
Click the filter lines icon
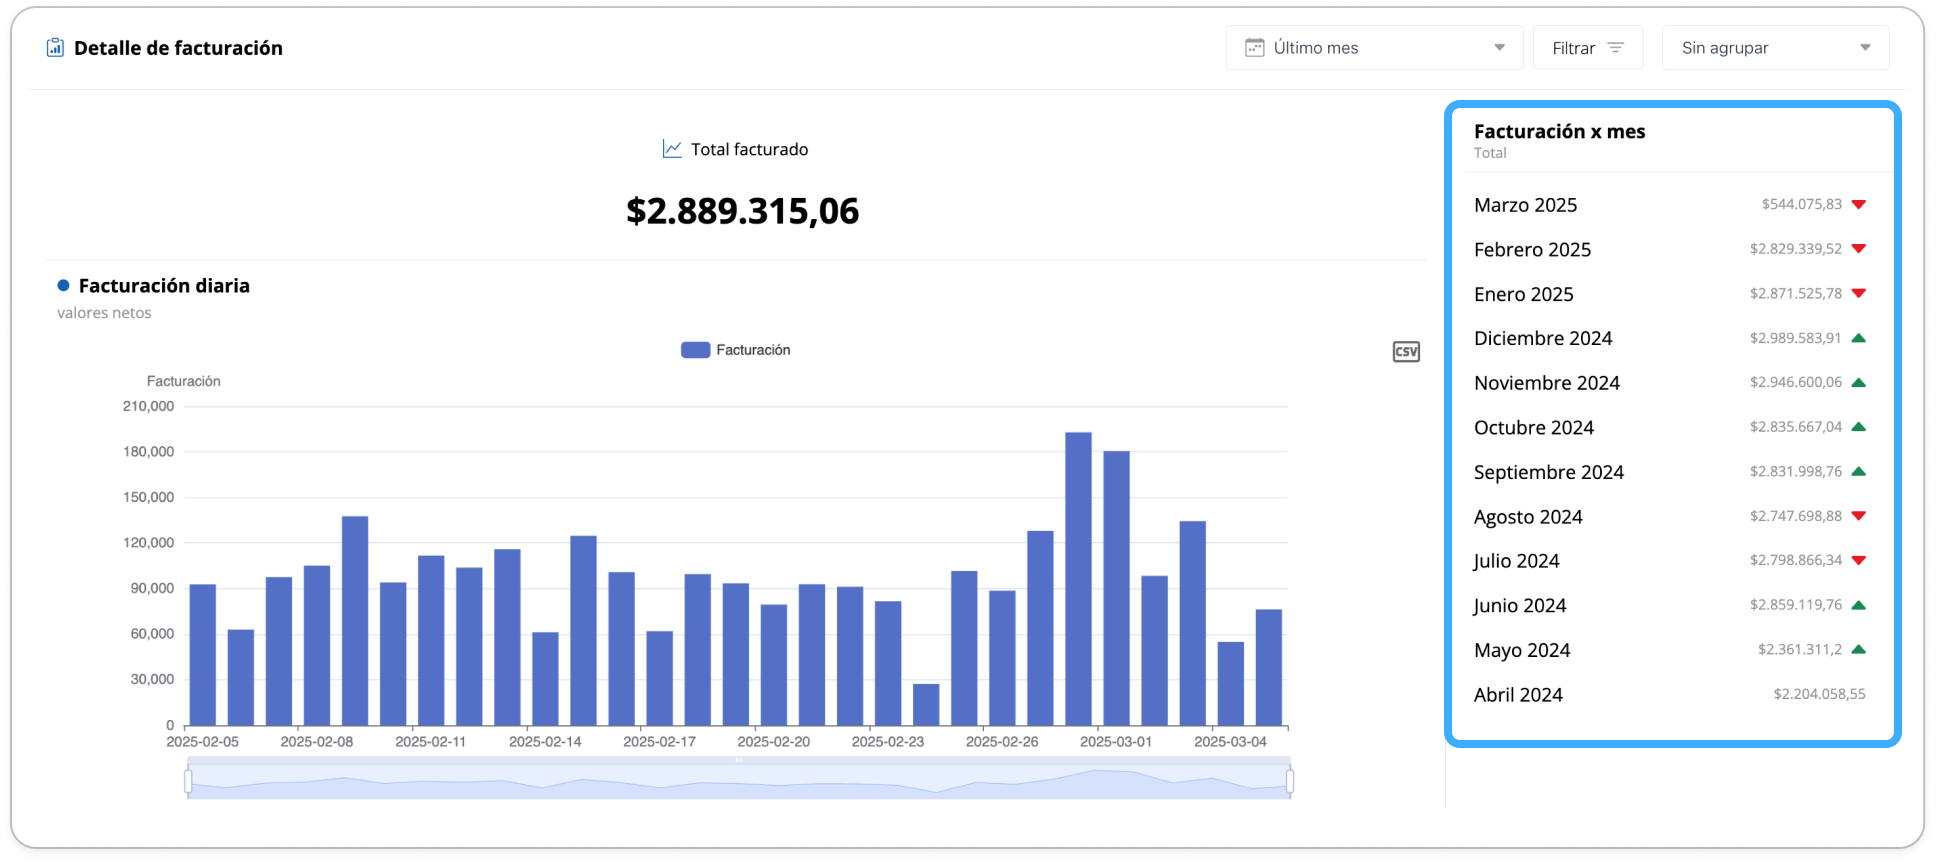pos(1615,47)
